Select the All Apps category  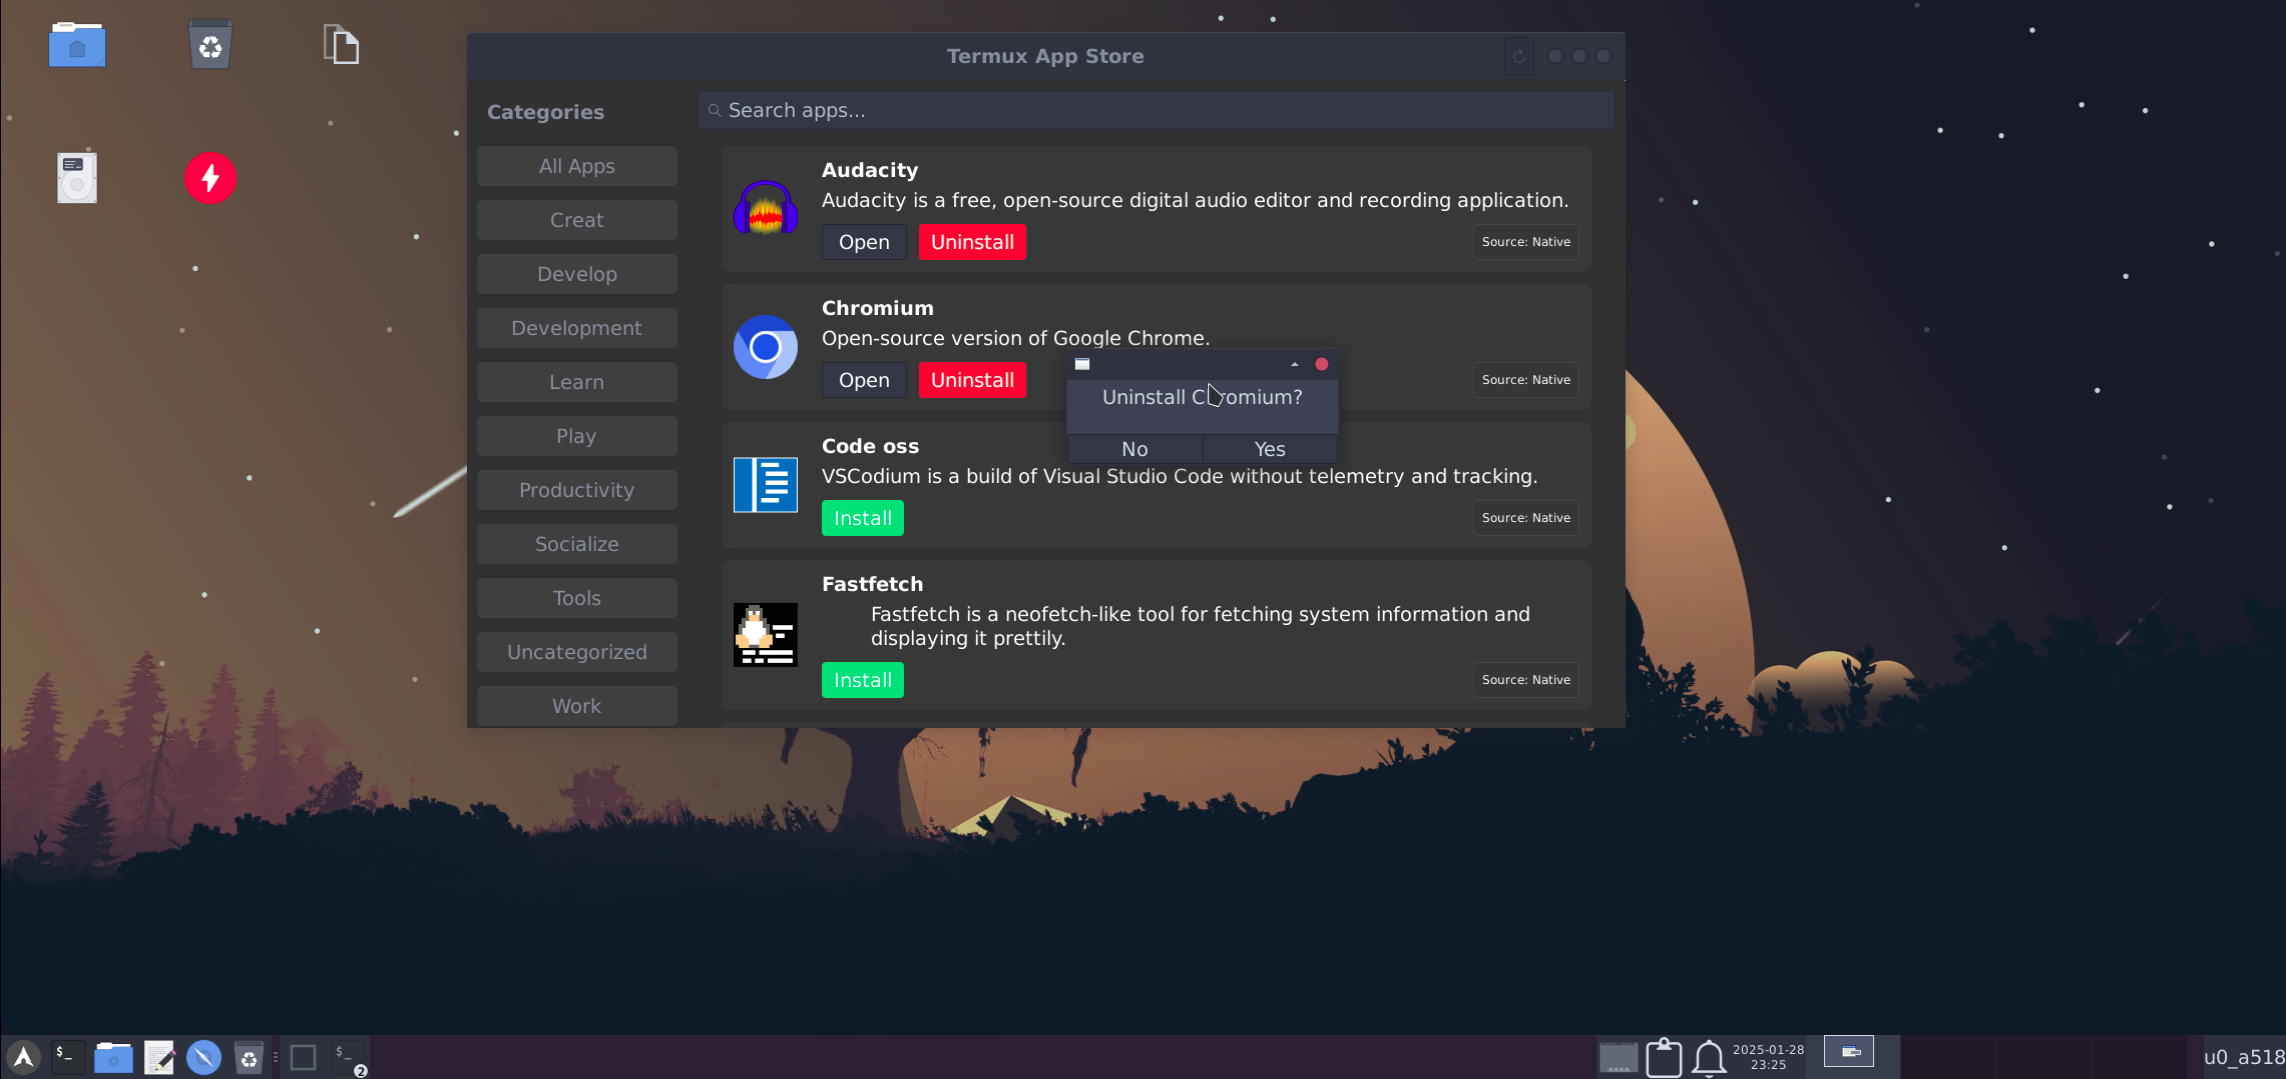[x=577, y=166]
